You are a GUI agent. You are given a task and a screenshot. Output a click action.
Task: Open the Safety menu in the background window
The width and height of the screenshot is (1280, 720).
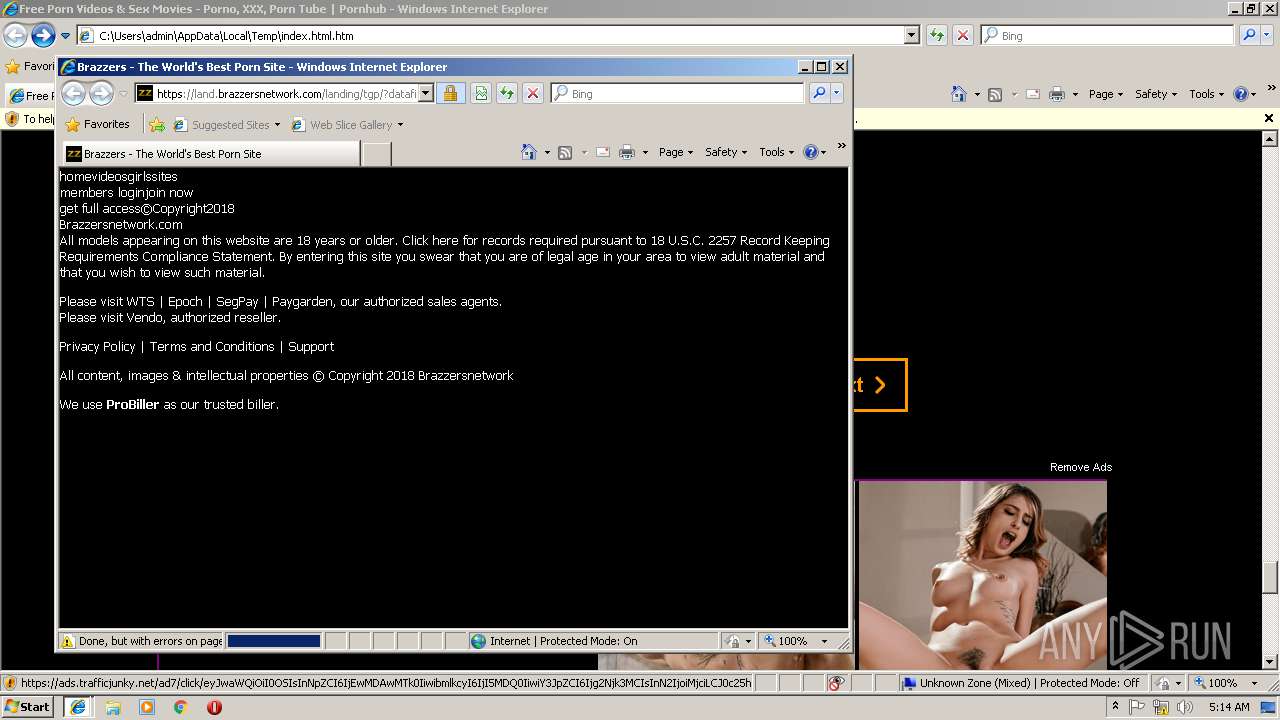[x=1156, y=94]
